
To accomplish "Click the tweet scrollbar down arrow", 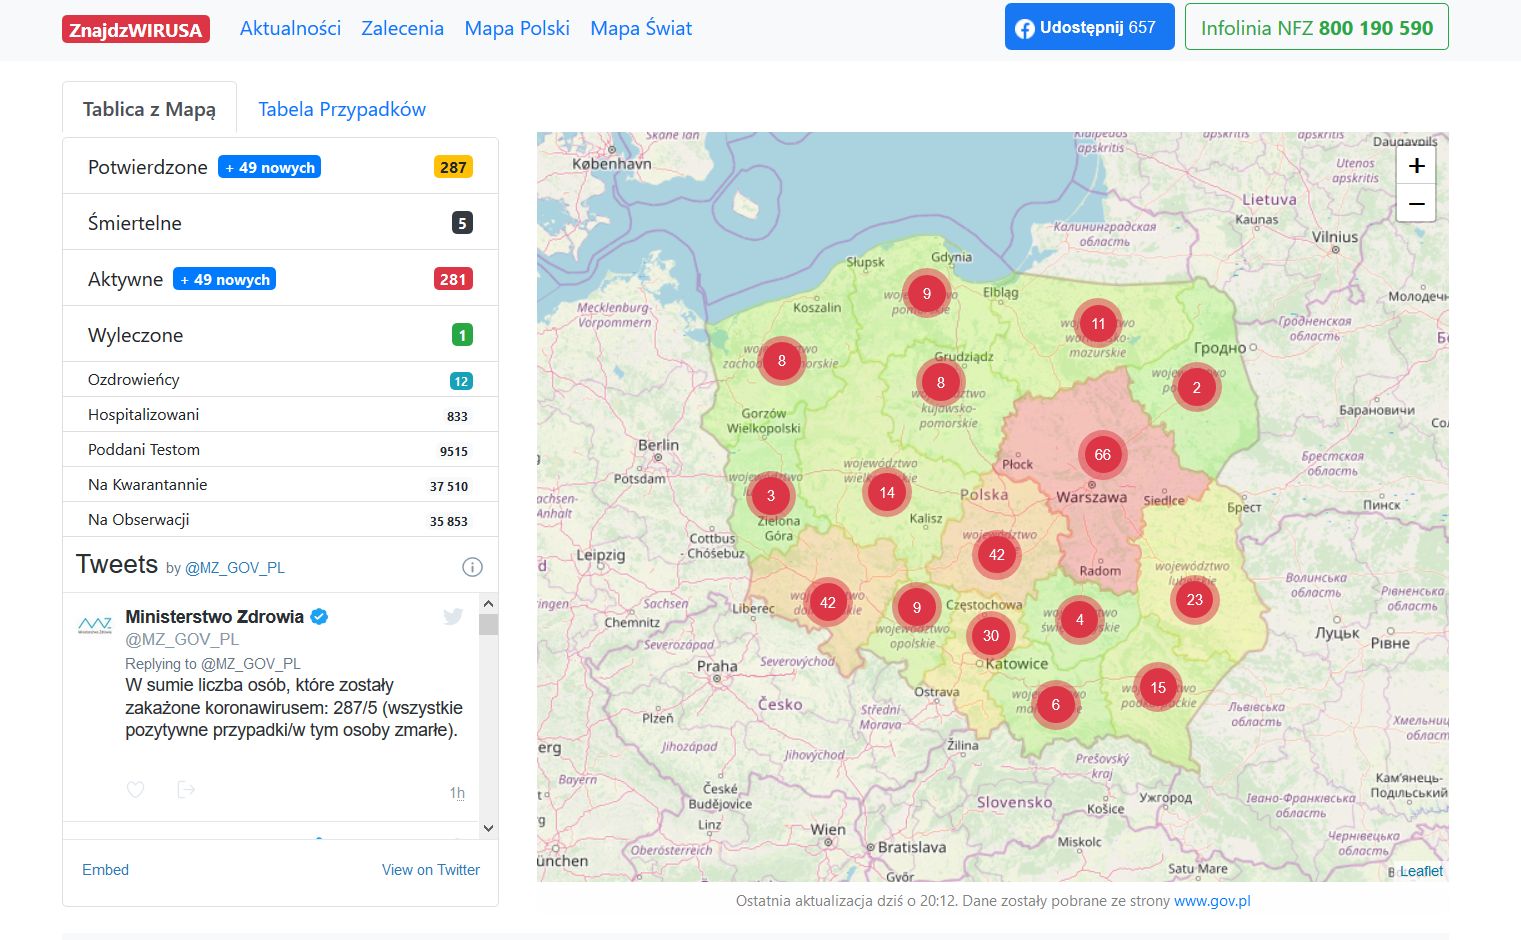I will (488, 828).
